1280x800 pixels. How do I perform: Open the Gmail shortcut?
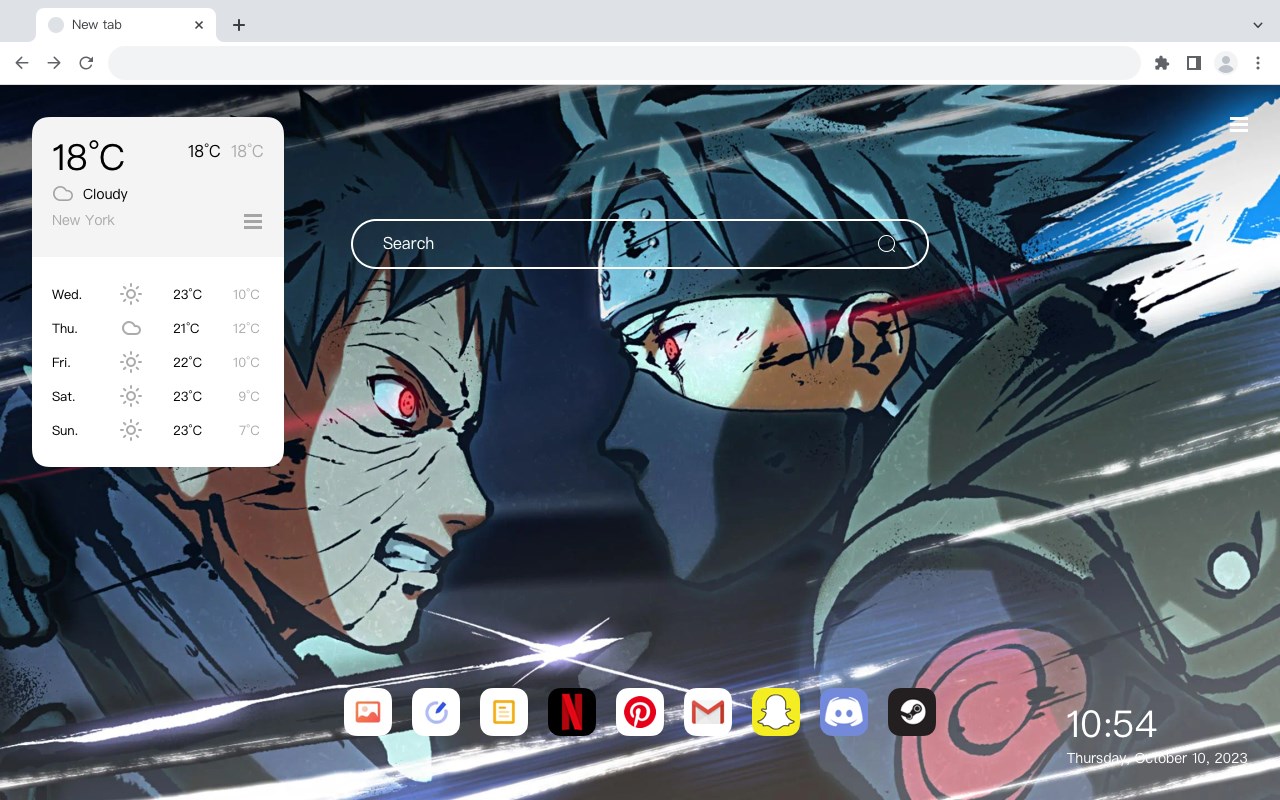(x=708, y=712)
